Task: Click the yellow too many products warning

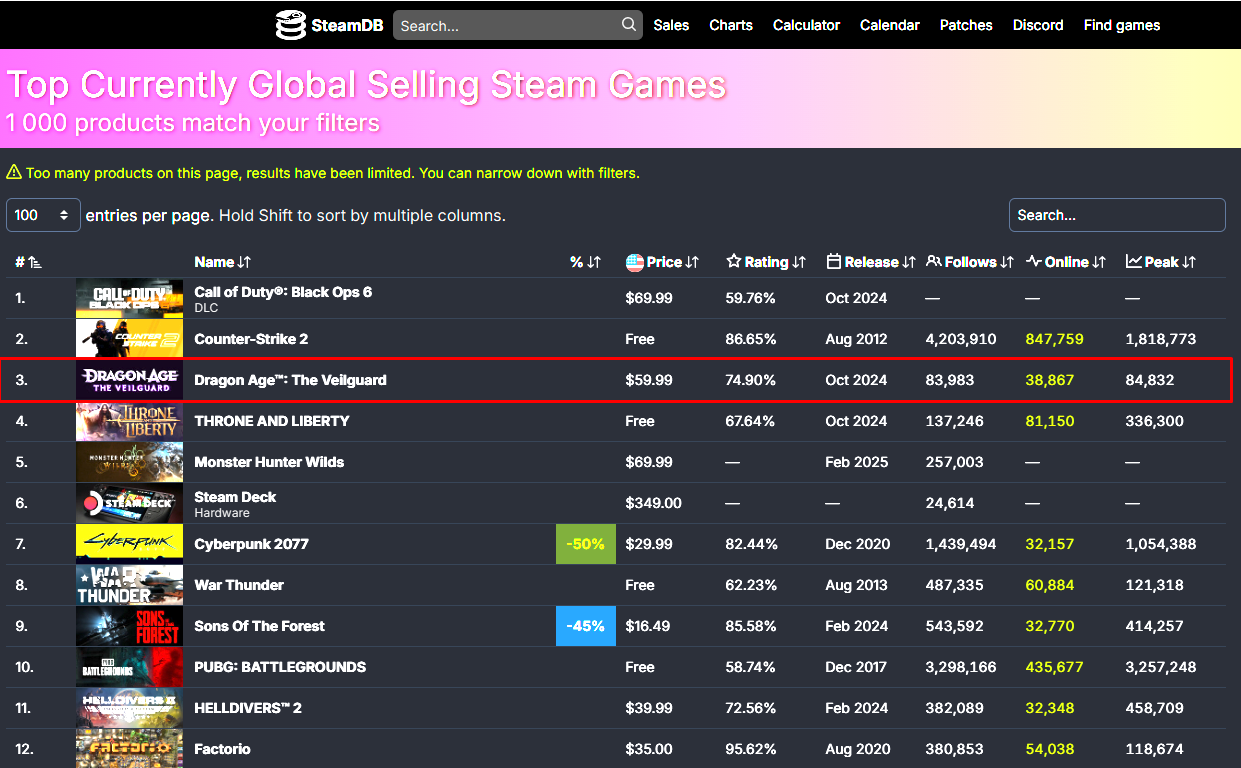Action: [x=323, y=173]
